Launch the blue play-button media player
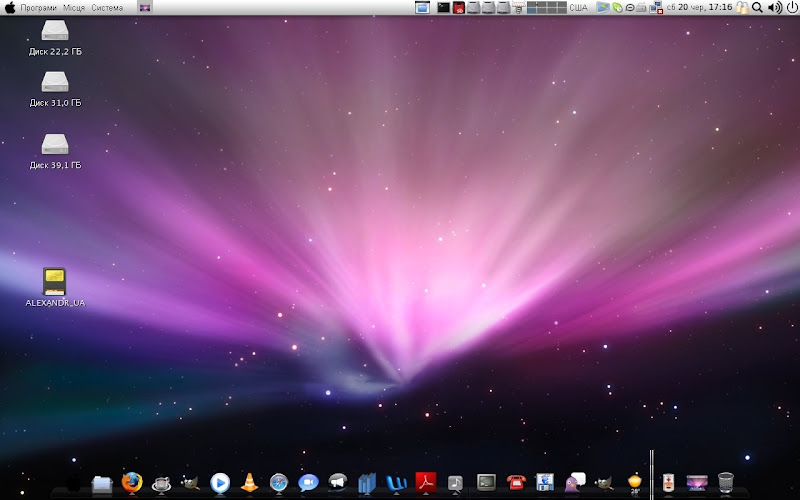The image size is (800, 500). pos(220,483)
